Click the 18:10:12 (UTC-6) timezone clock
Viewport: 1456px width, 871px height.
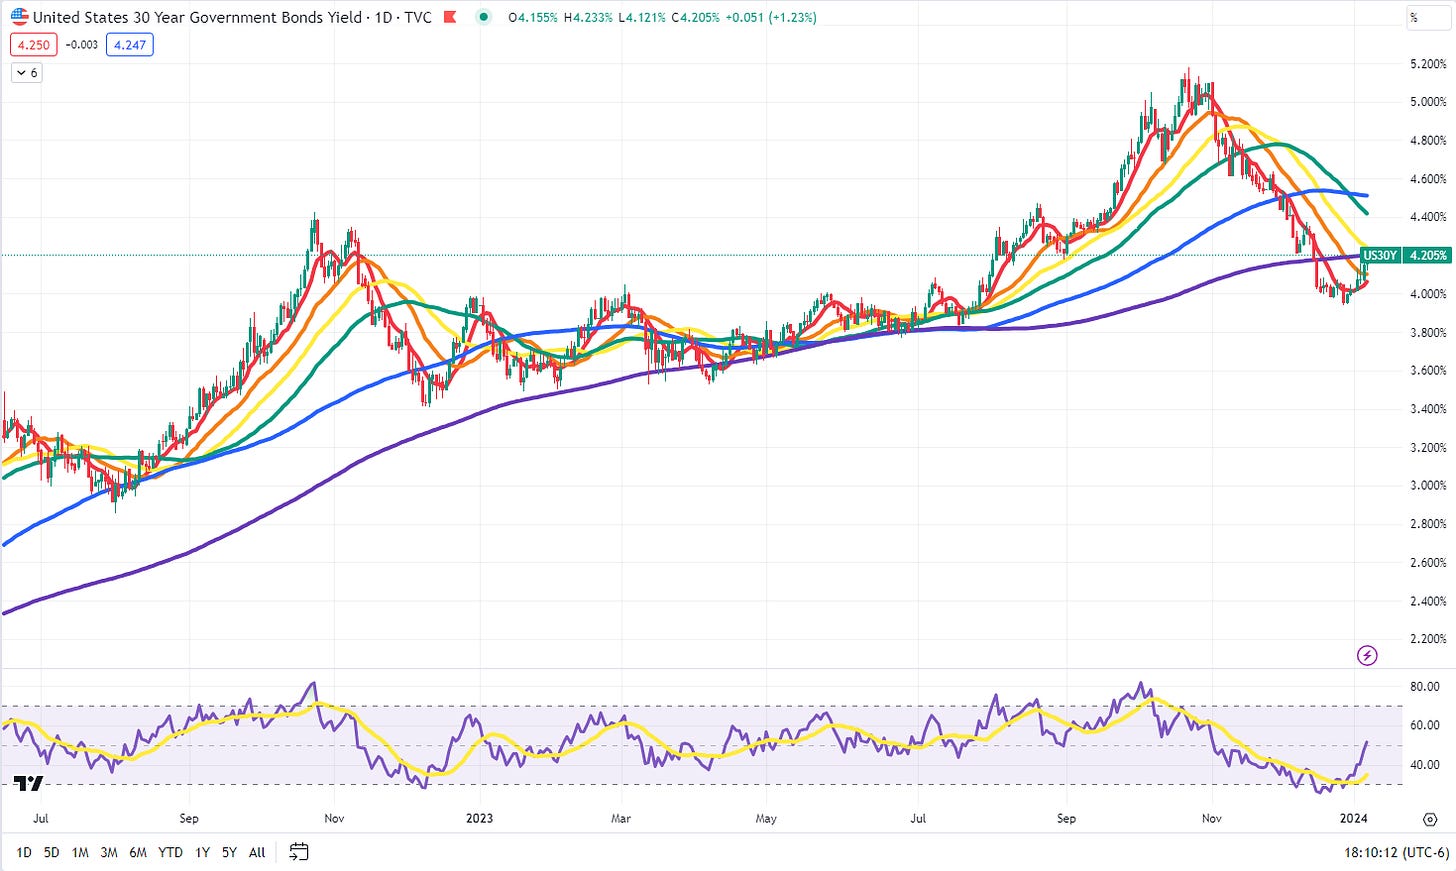[x=1396, y=853]
